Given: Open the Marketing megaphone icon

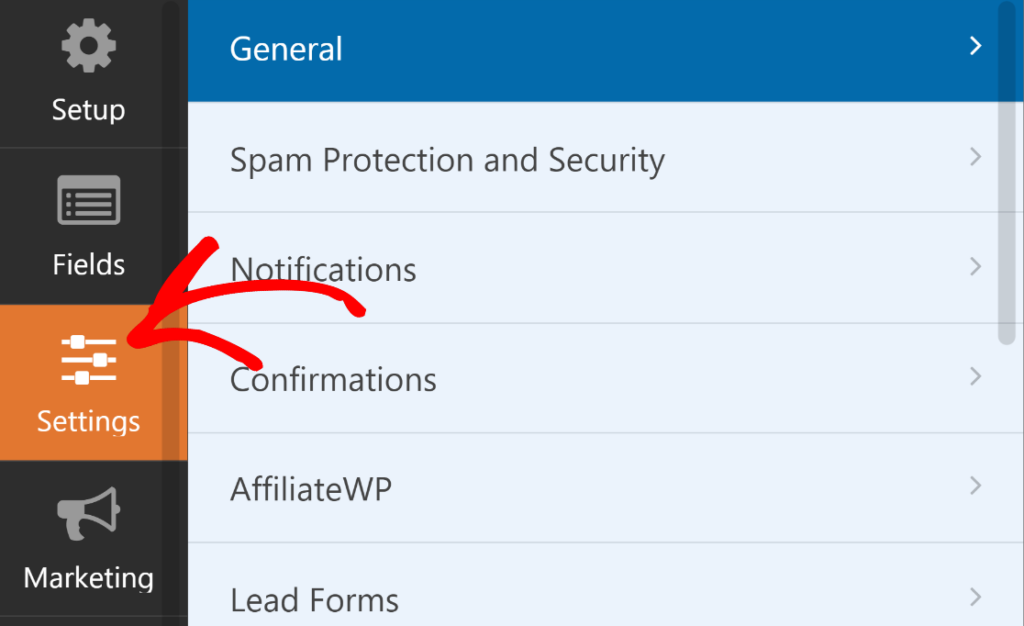Looking at the screenshot, I should [x=88, y=514].
